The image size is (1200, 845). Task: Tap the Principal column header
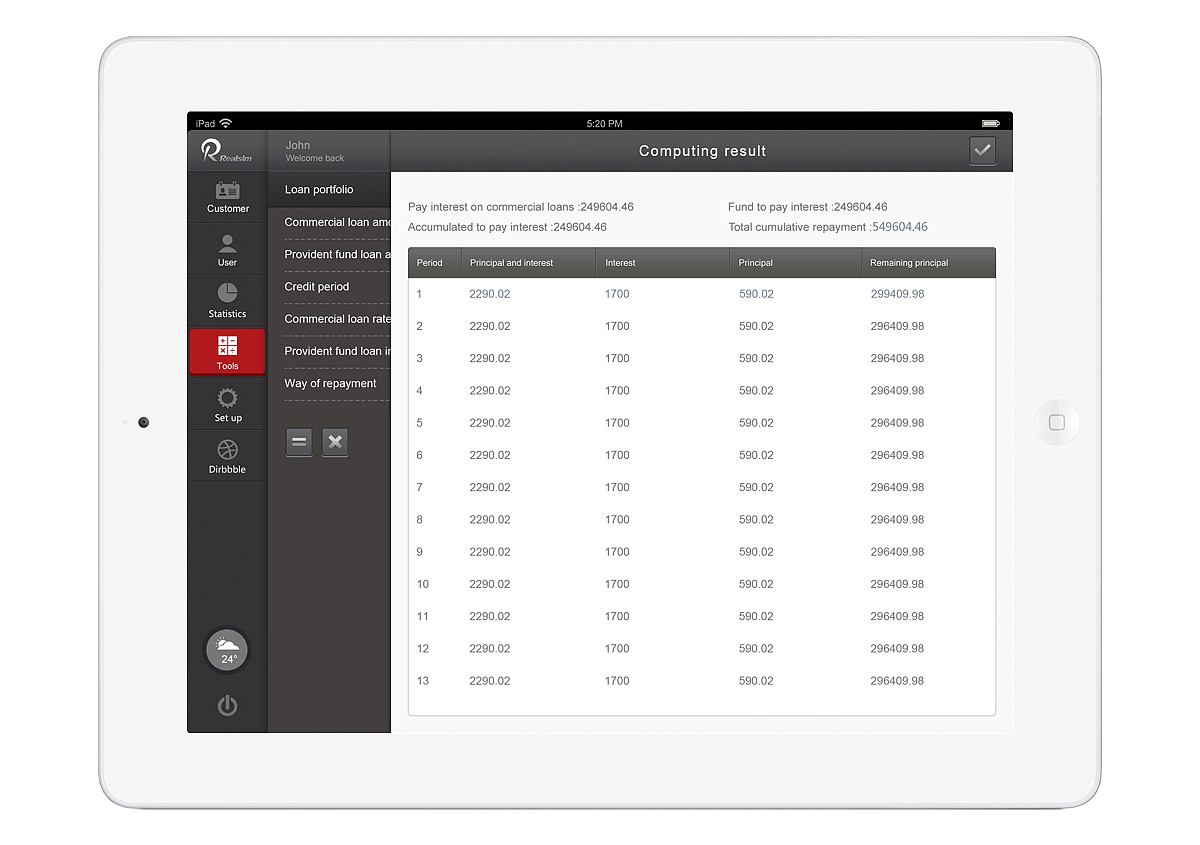tap(795, 263)
